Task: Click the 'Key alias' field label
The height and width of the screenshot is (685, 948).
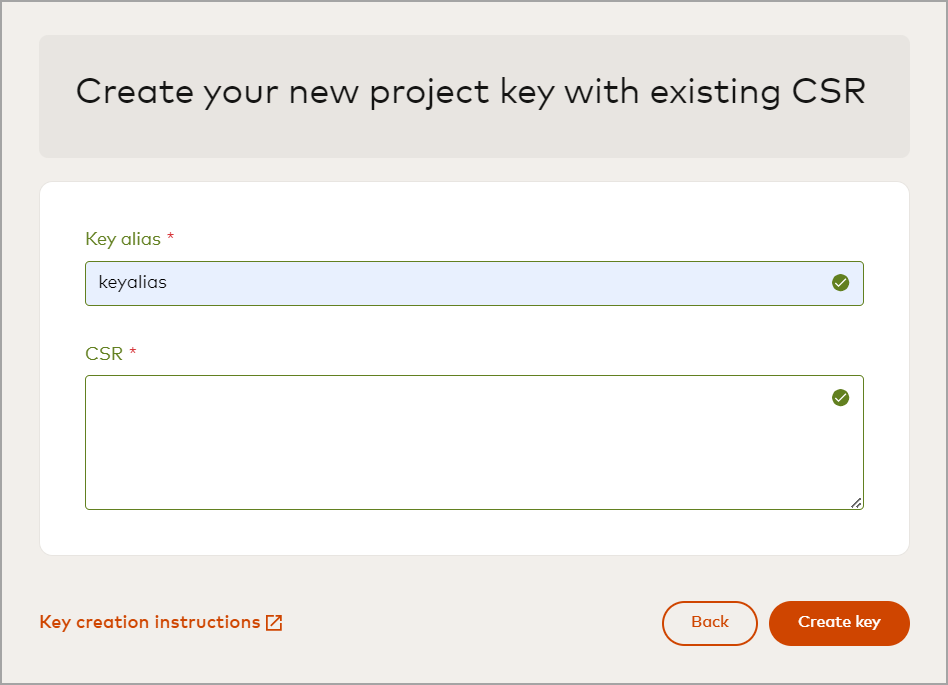Action: click(123, 239)
